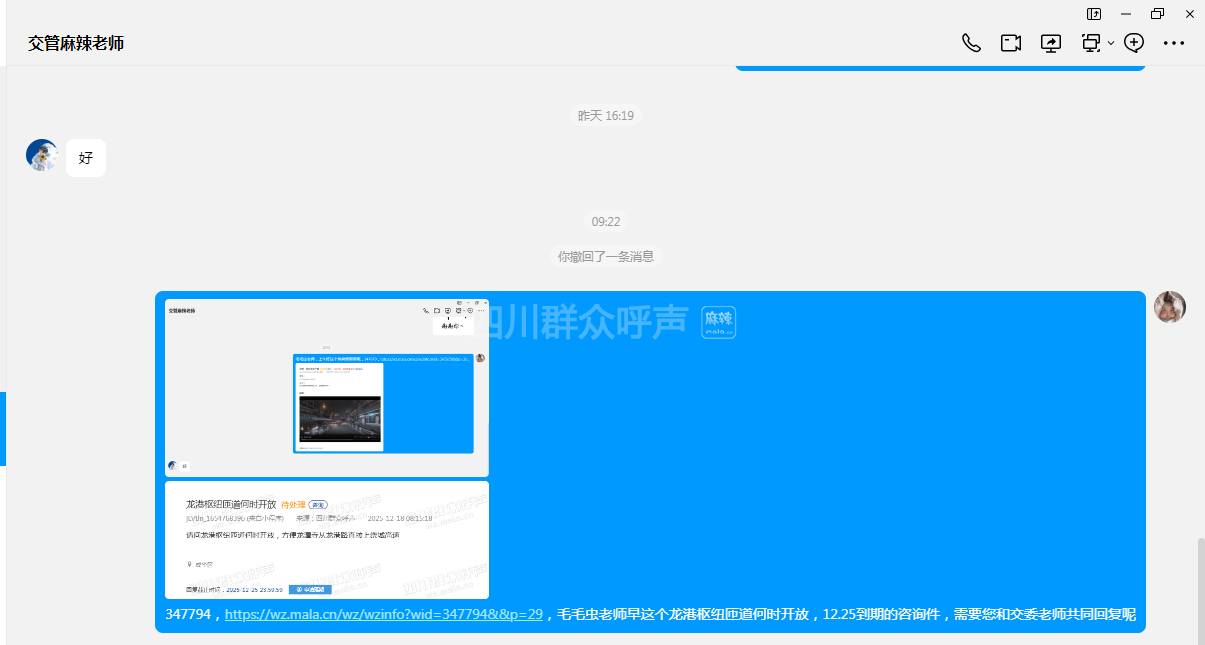Click the 好 message bubble
This screenshot has width=1205, height=645.
(x=86, y=158)
